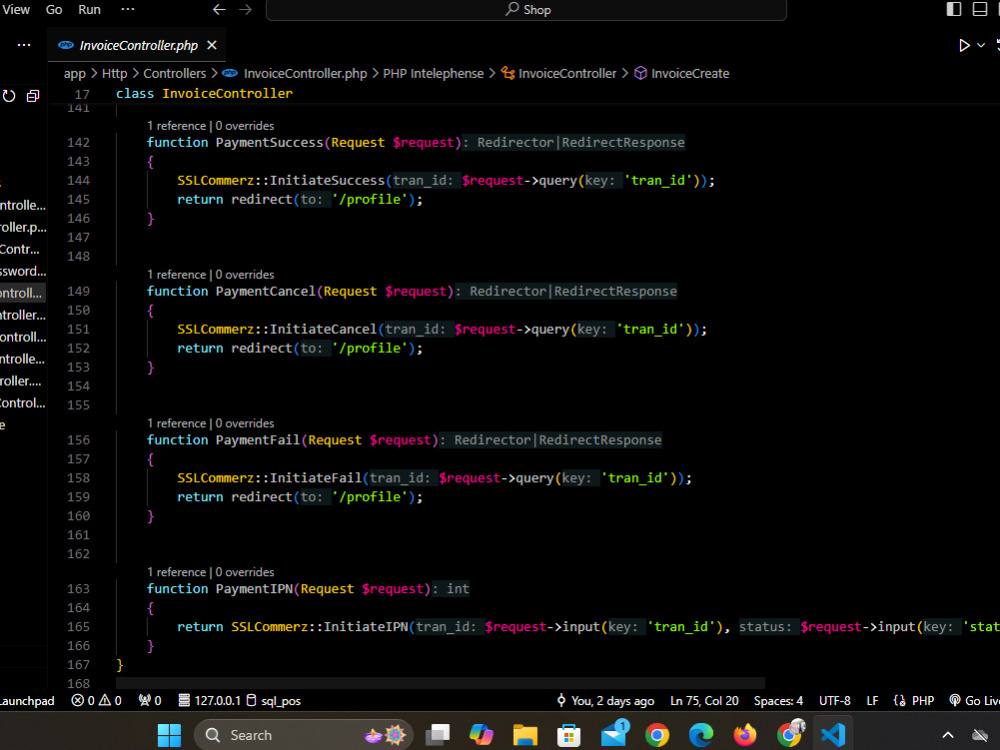Image resolution: width=1000 pixels, height=750 pixels.
Task: Open Google Chrome from taskbar
Action: (657, 735)
